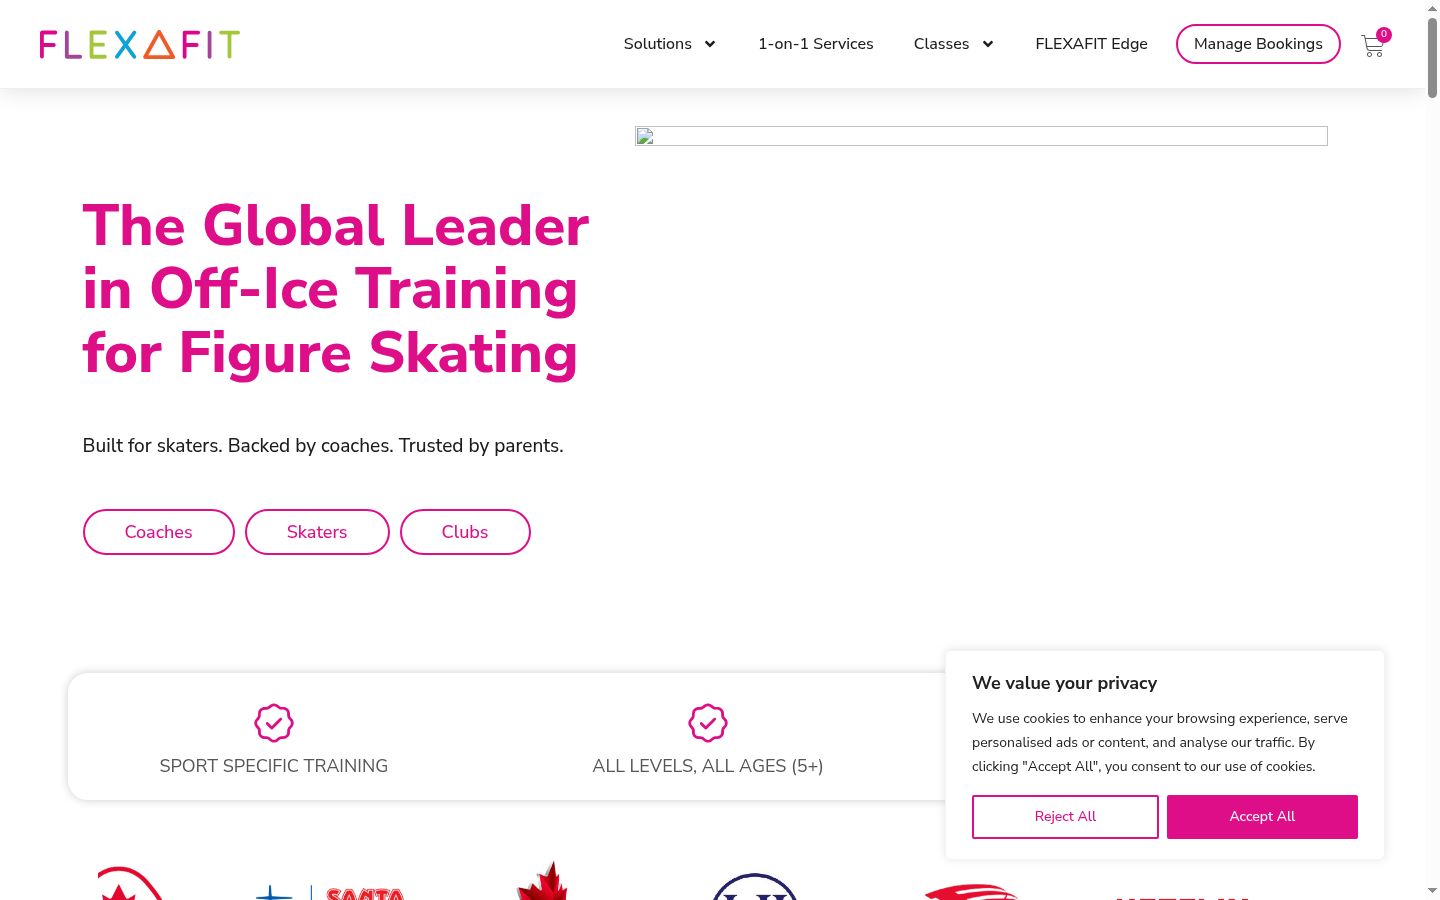Click the FLEXAFIT logo

140,44
